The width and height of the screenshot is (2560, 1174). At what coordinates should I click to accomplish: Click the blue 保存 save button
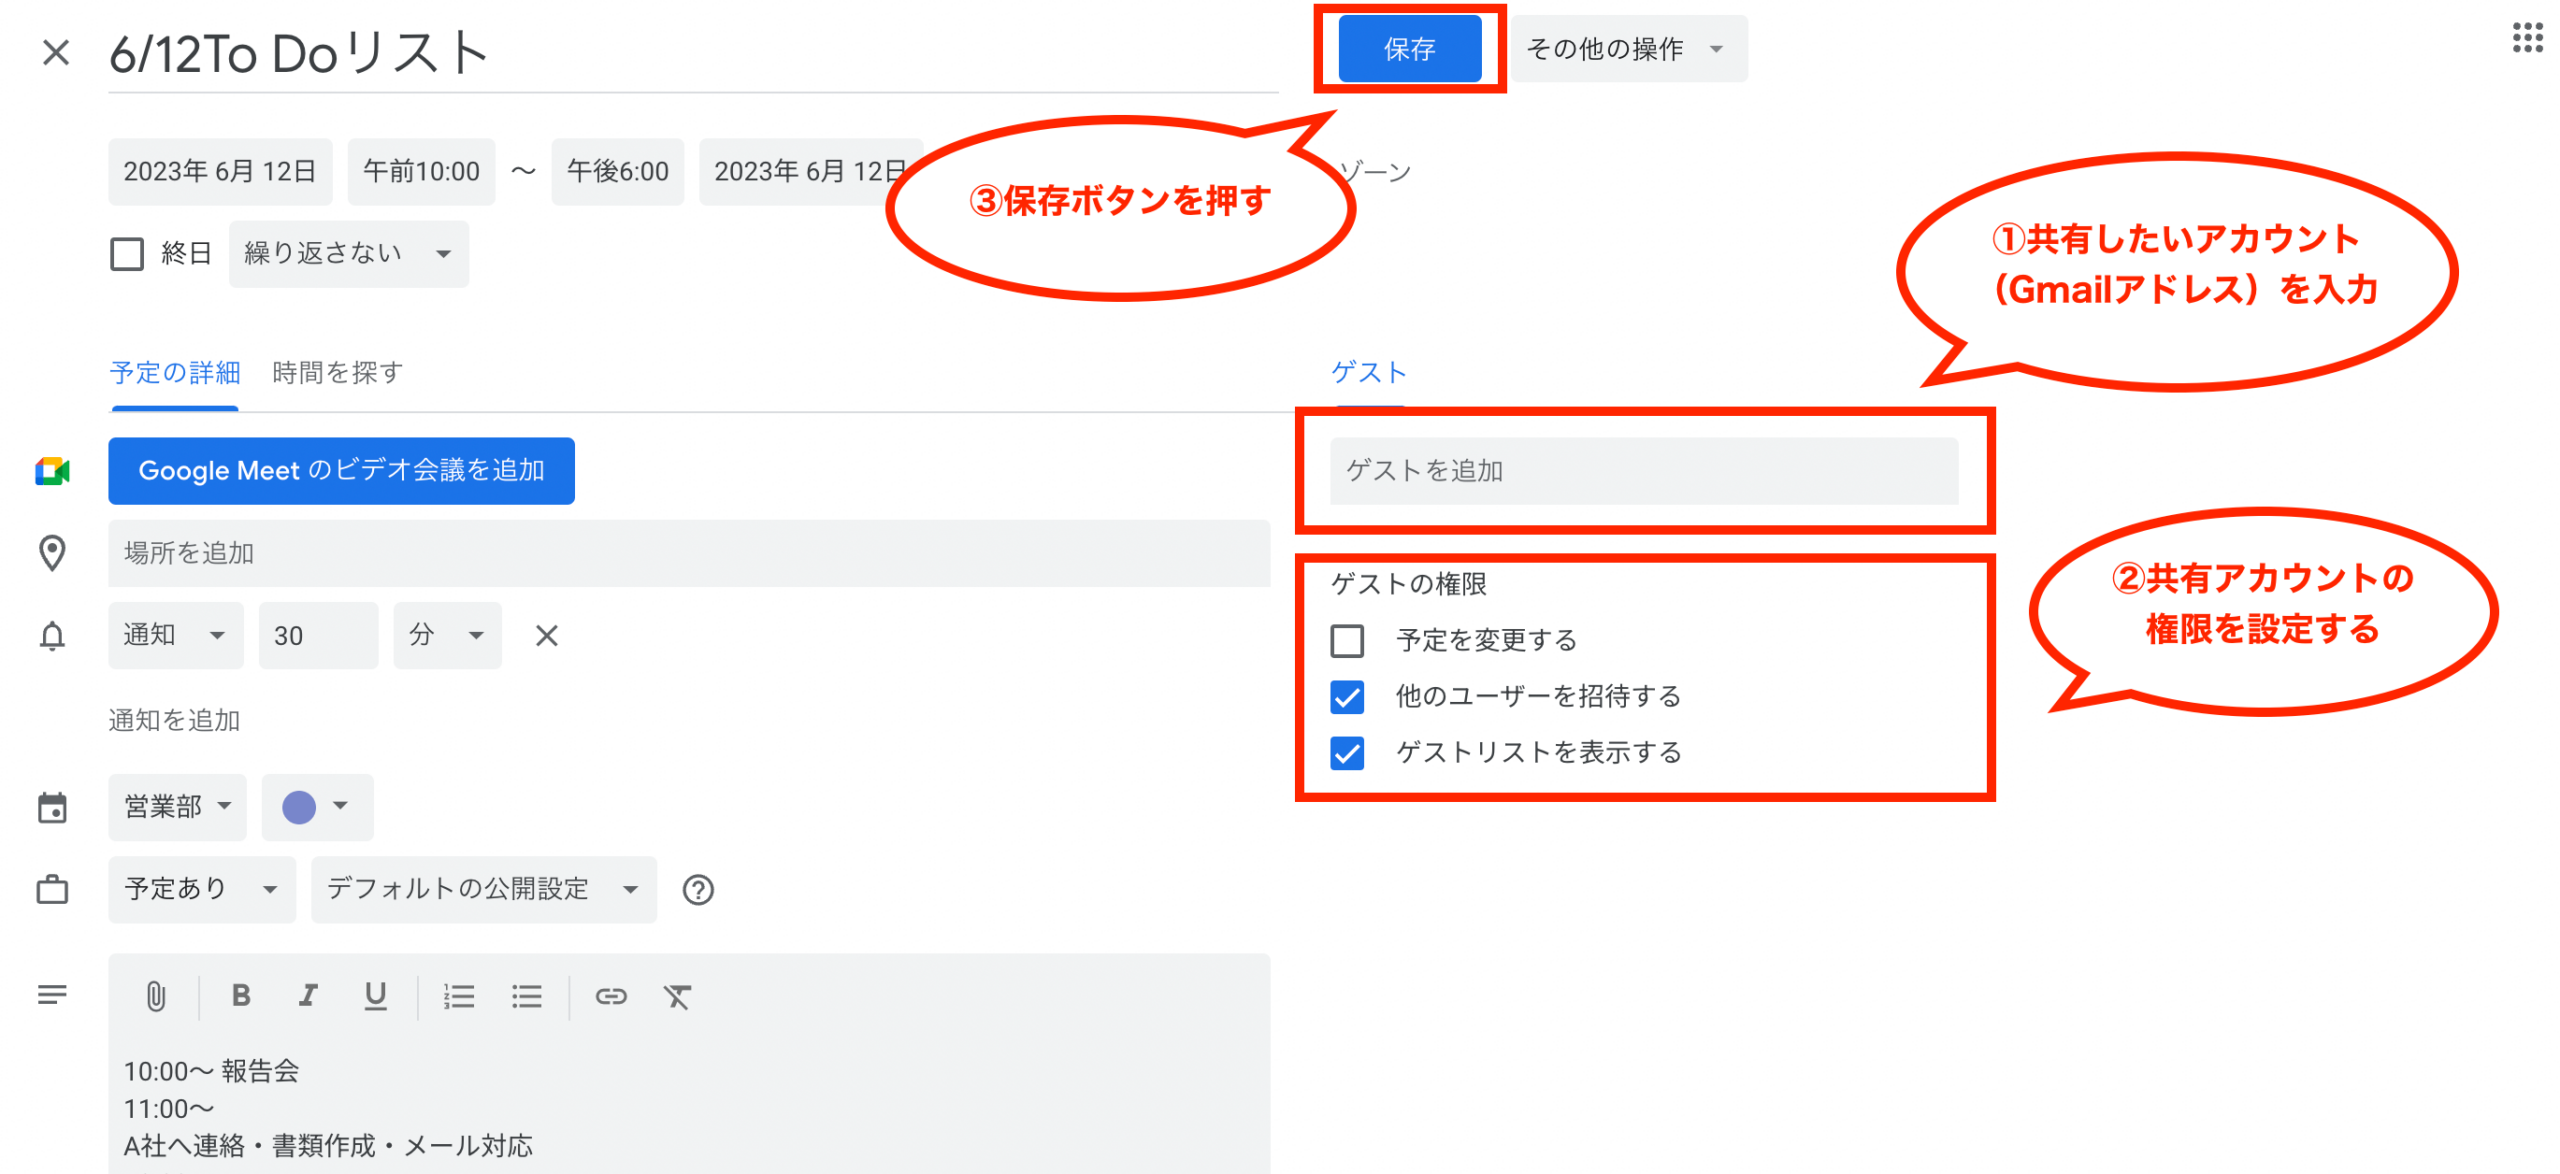pos(1408,49)
